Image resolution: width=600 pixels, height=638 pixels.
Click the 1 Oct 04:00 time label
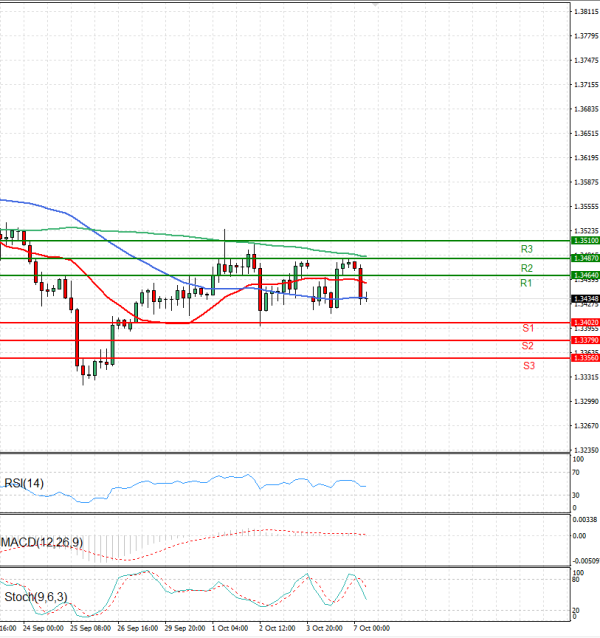pos(230,628)
